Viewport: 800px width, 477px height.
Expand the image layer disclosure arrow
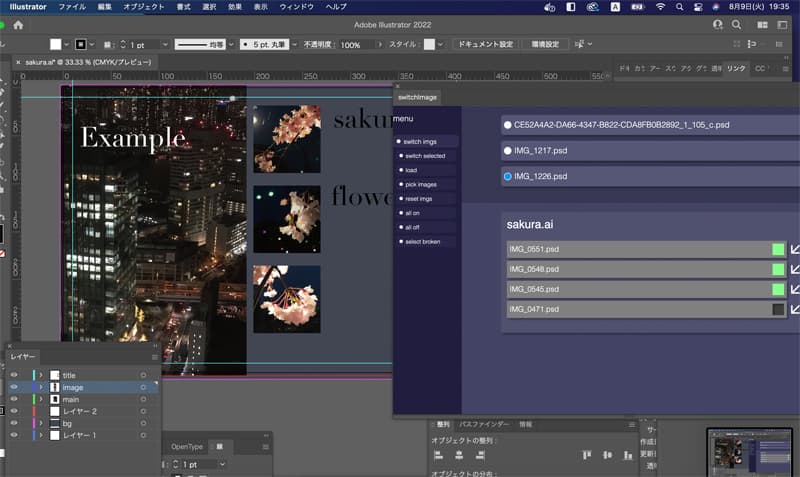click(41, 387)
